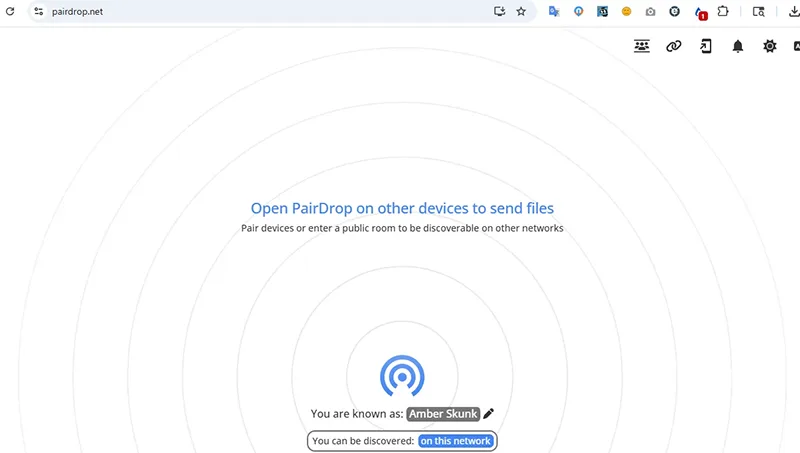Open the droplet extension with red badge
800x453 pixels.
tap(700, 13)
